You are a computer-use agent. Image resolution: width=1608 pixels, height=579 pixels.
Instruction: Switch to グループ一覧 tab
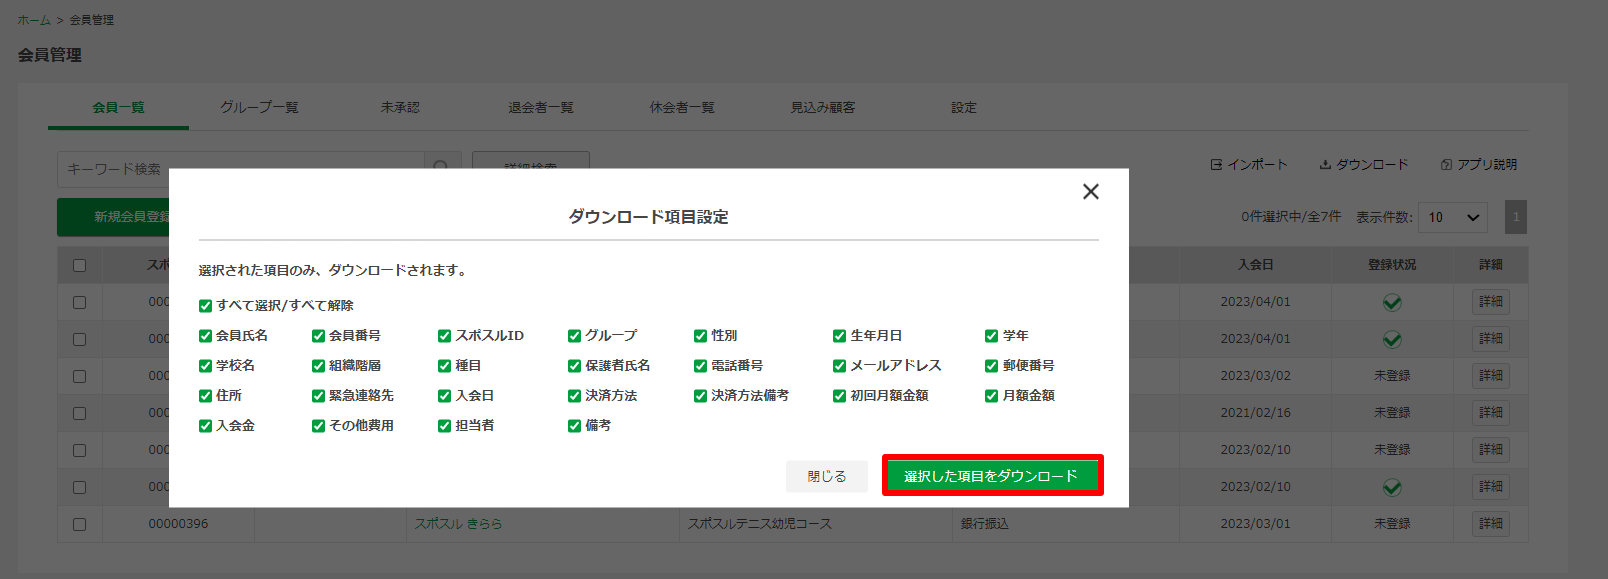(259, 108)
